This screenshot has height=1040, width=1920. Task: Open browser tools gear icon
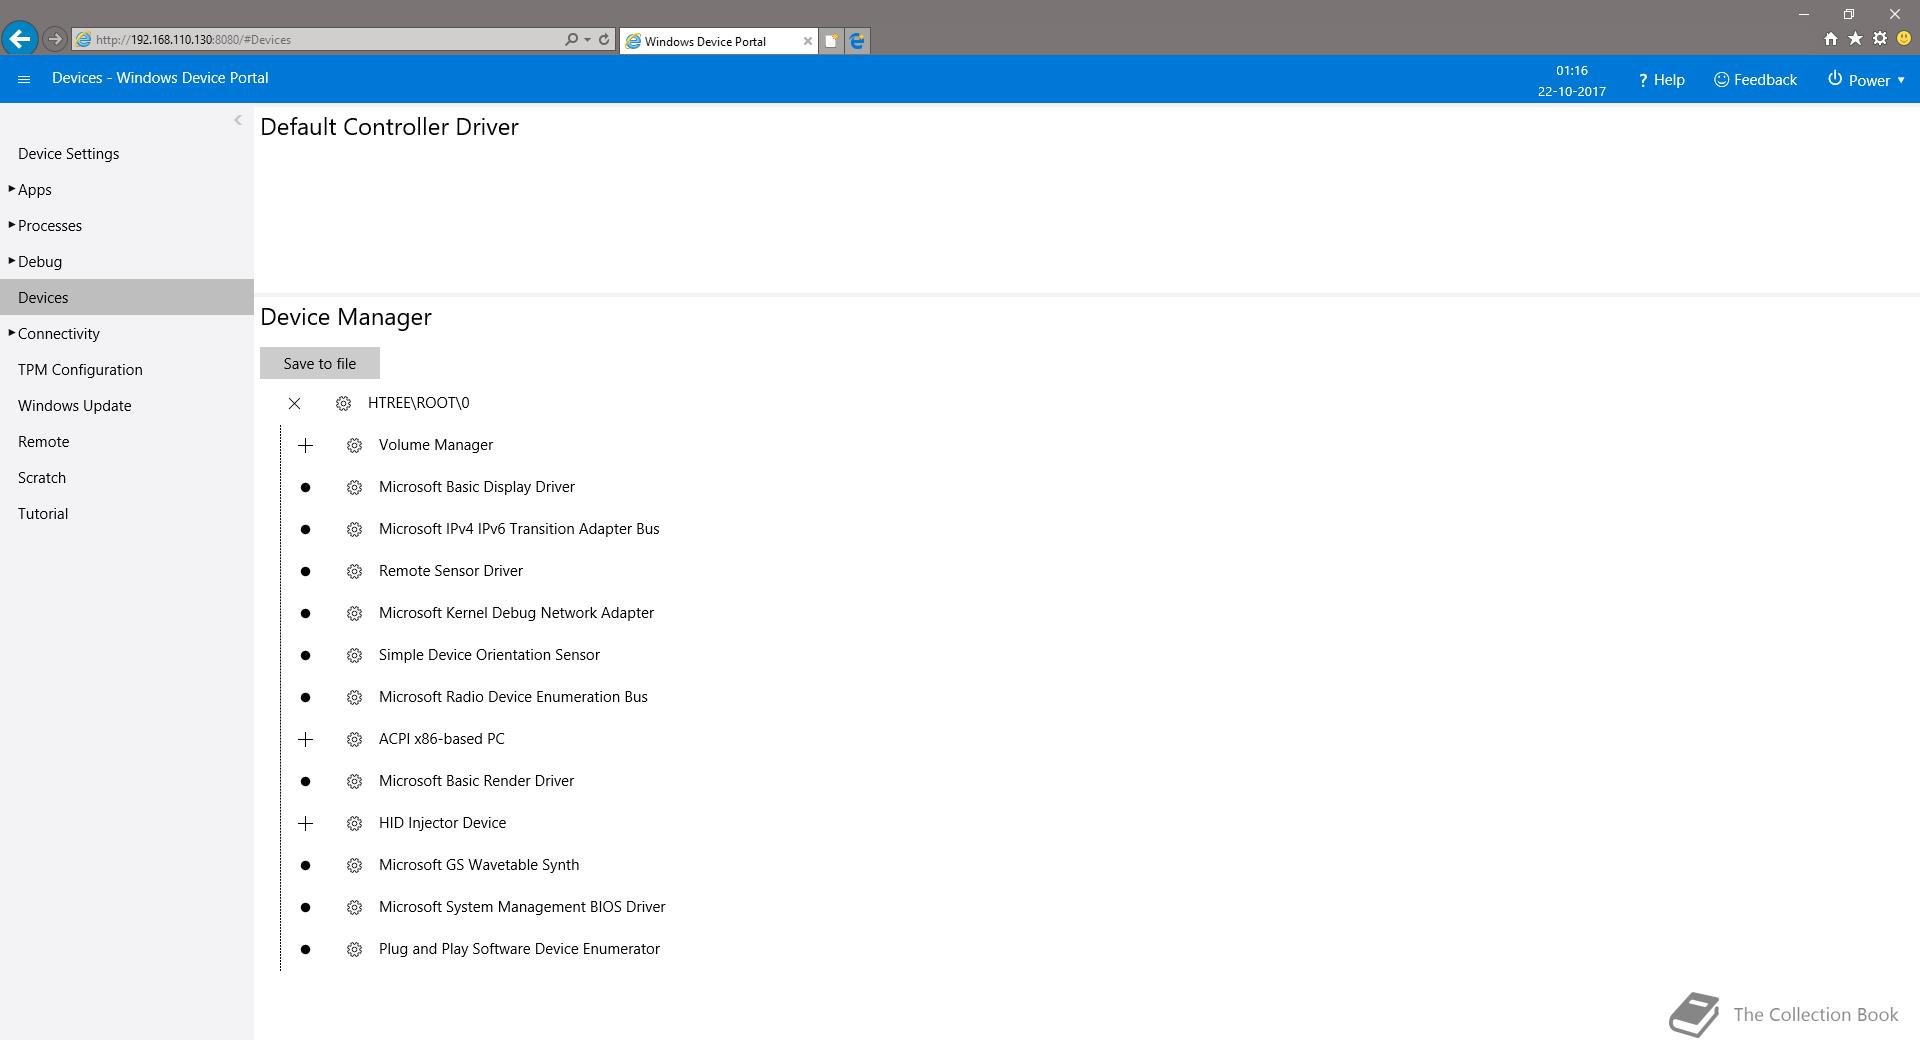[1880, 39]
